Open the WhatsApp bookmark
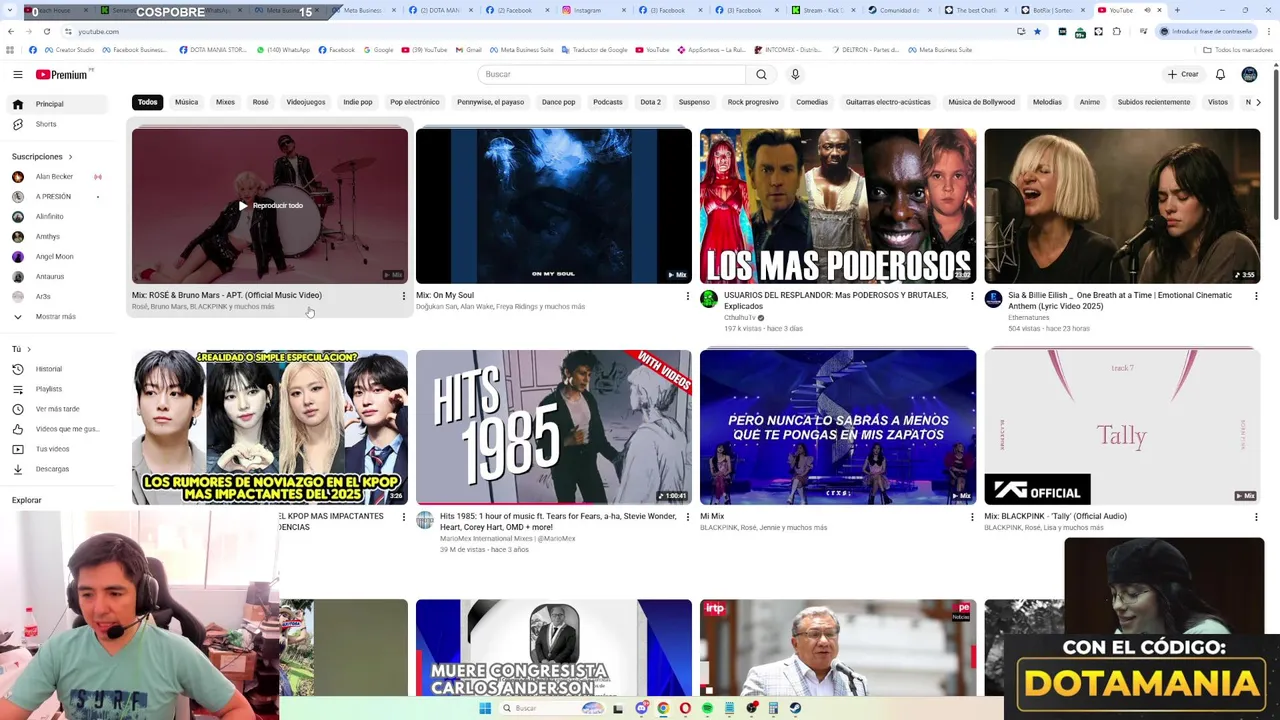Image resolution: width=1280 pixels, height=720 pixels. [x=283, y=49]
